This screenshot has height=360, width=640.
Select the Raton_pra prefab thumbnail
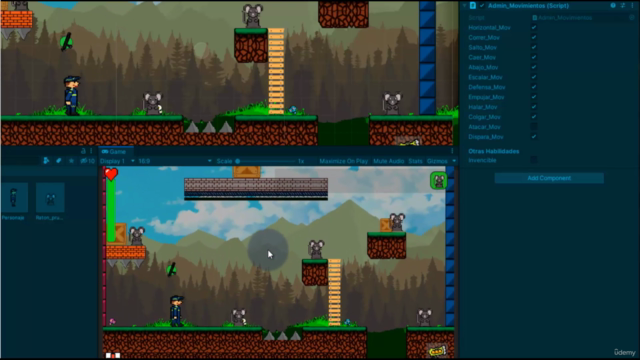pyautogui.click(x=50, y=198)
